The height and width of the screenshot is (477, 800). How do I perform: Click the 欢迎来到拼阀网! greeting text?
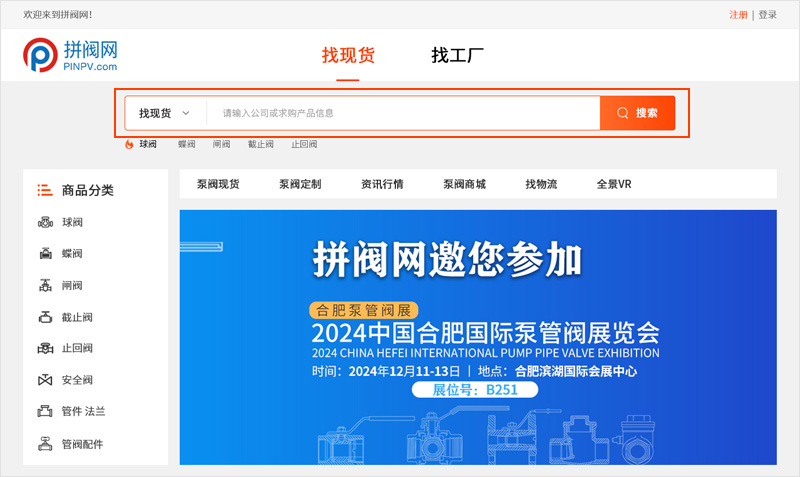point(57,15)
